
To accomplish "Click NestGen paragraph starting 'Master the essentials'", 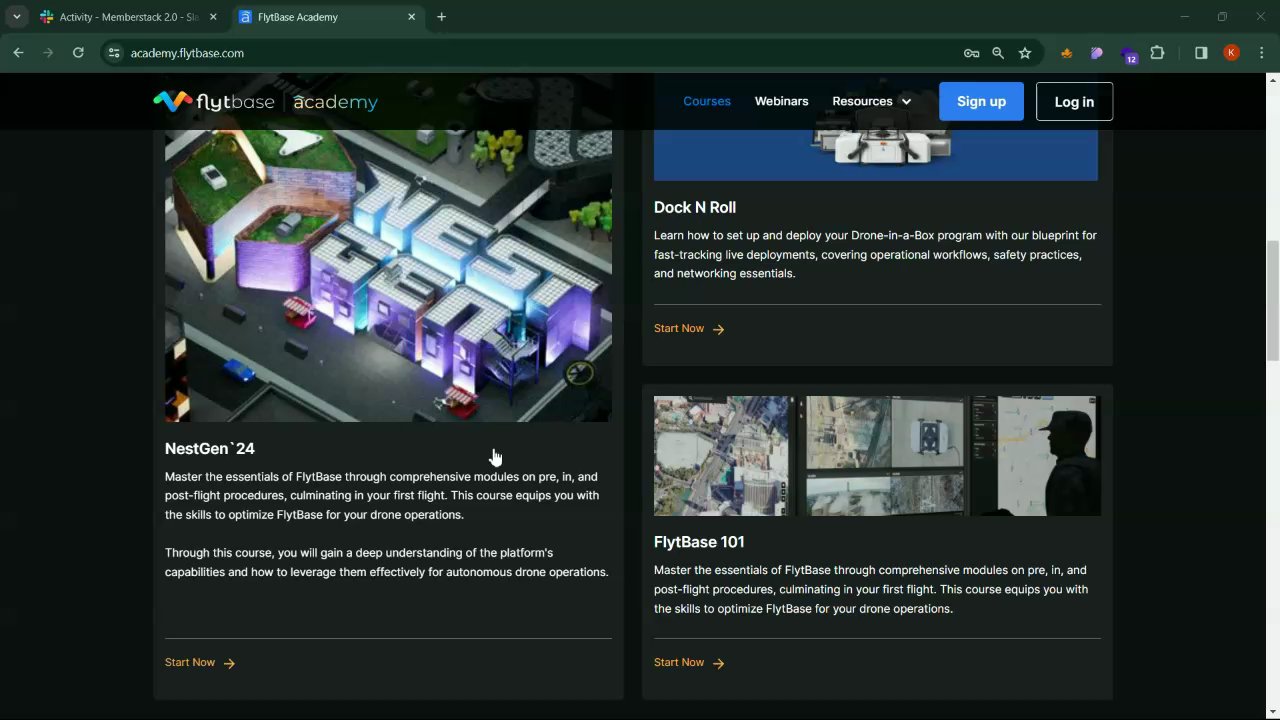I will (x=383, y=496).
